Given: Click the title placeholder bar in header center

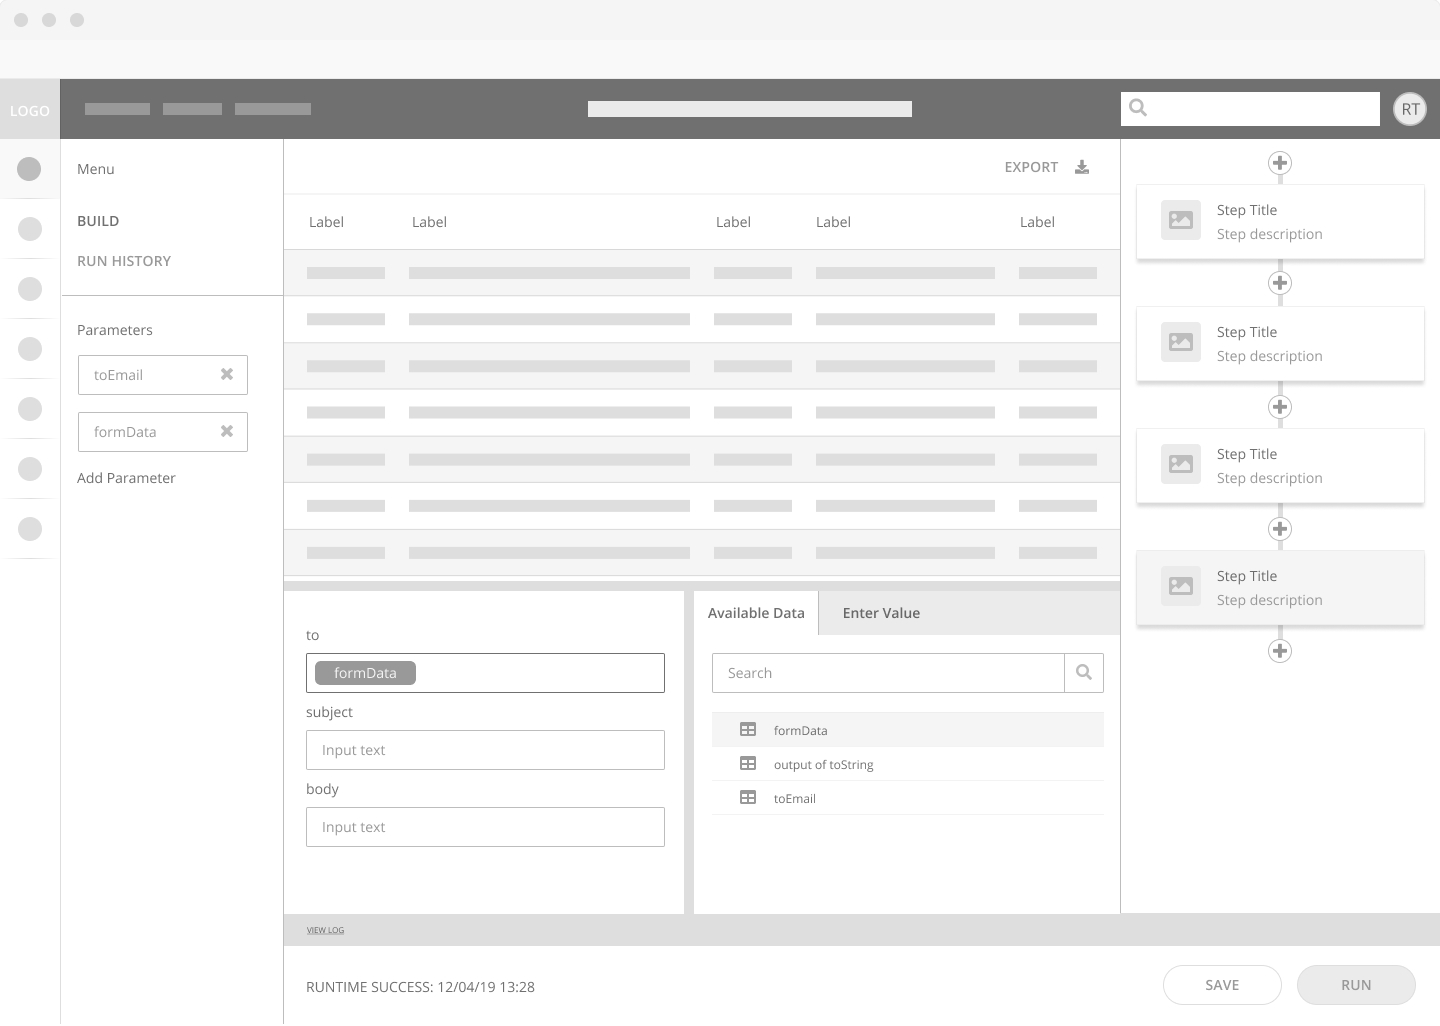Looking at the screenshot, I should [750, 109].
